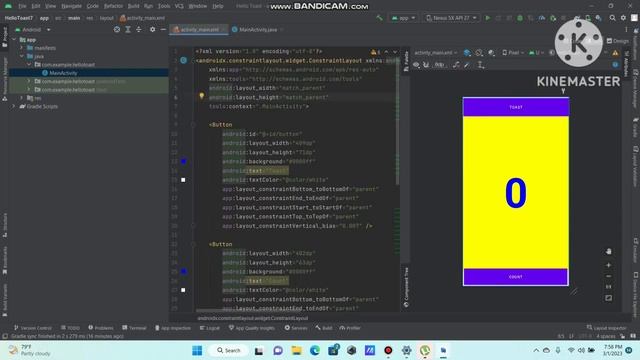Switch to the MainActivity.java tab

(258, 29)
